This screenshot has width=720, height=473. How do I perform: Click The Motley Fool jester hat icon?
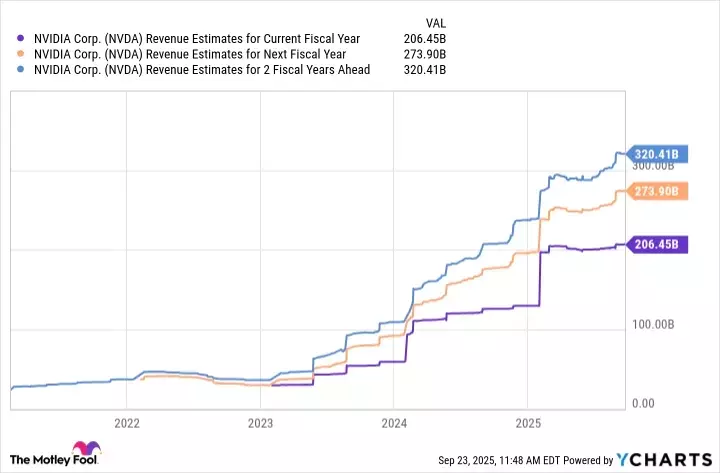tap(82, 449)
